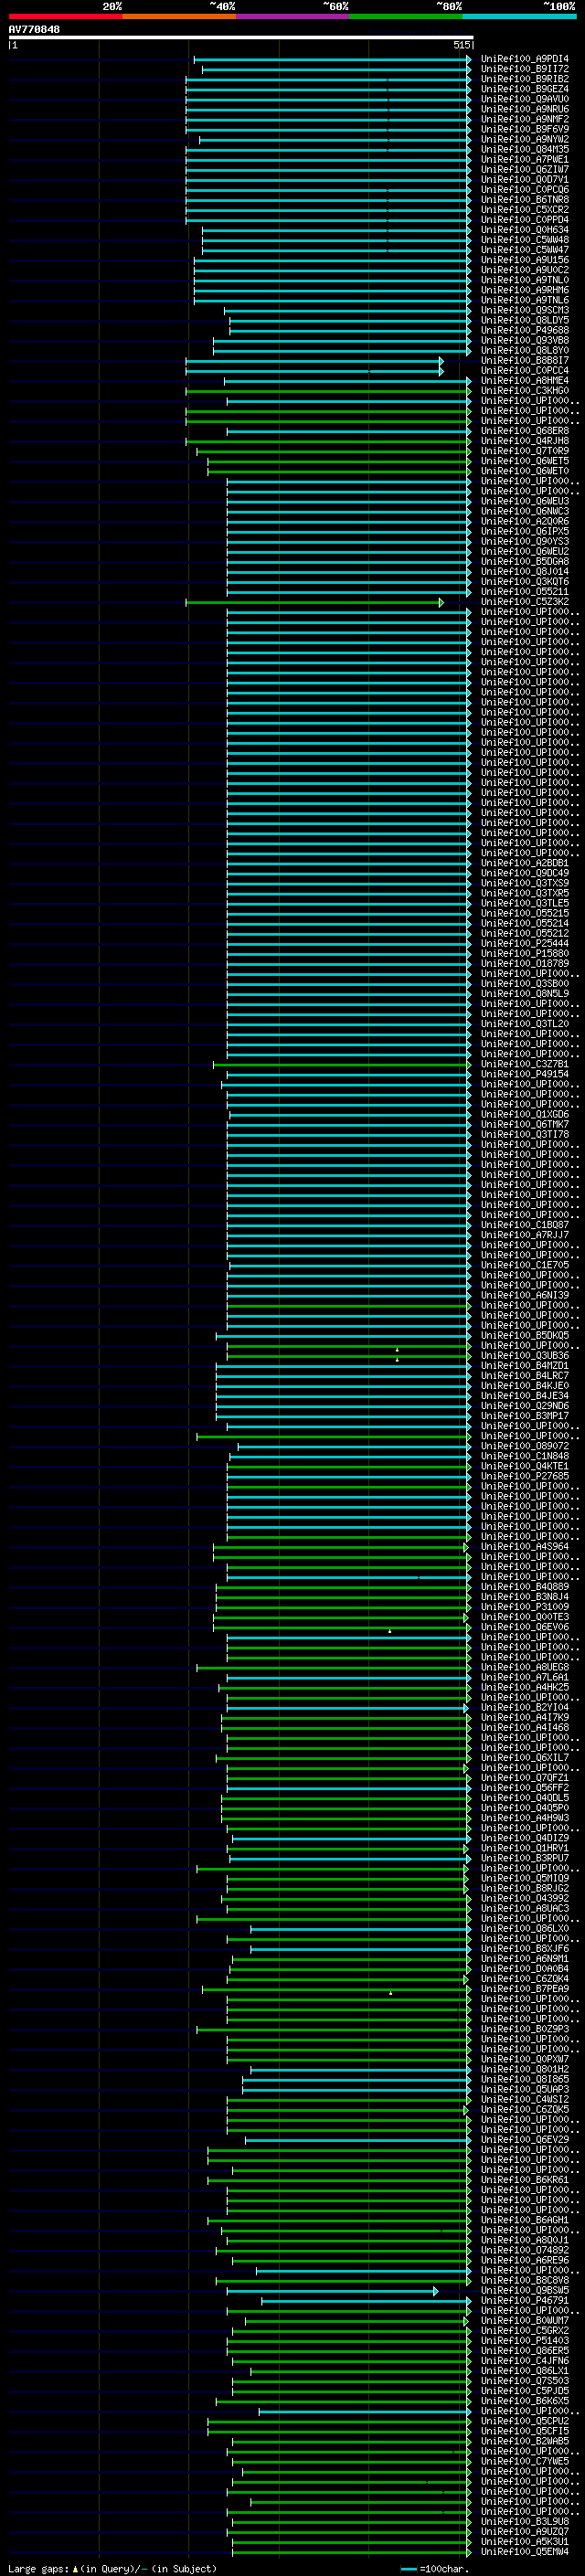
Task: Select the UniRef100_B8B817 label
Action: point(524,360)
